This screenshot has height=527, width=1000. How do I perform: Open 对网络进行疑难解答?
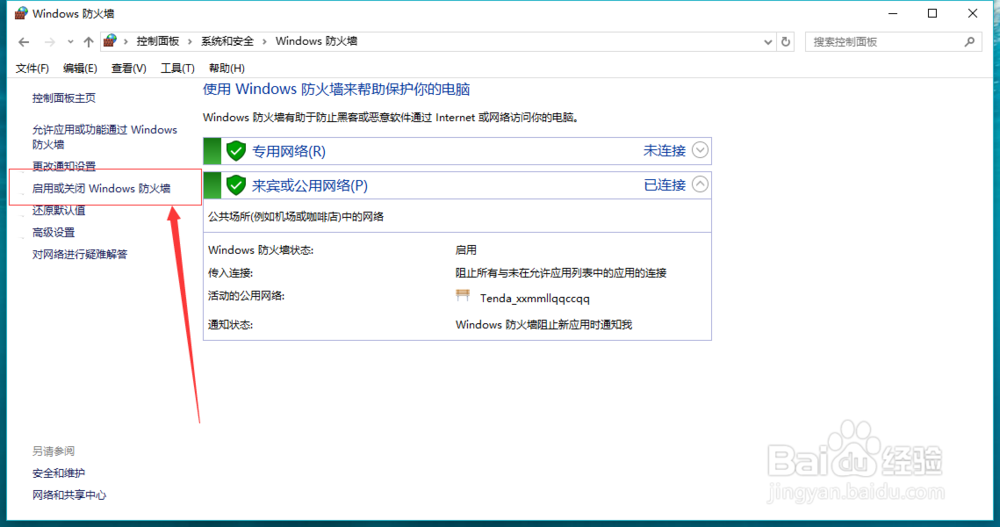tap(80, 254)
